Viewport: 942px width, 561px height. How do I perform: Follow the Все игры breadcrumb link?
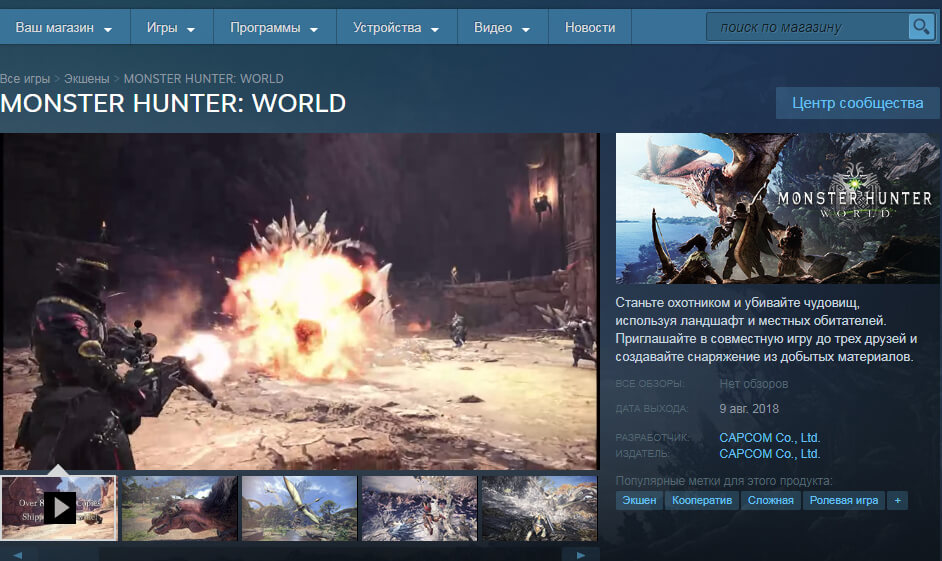point(25,79)
